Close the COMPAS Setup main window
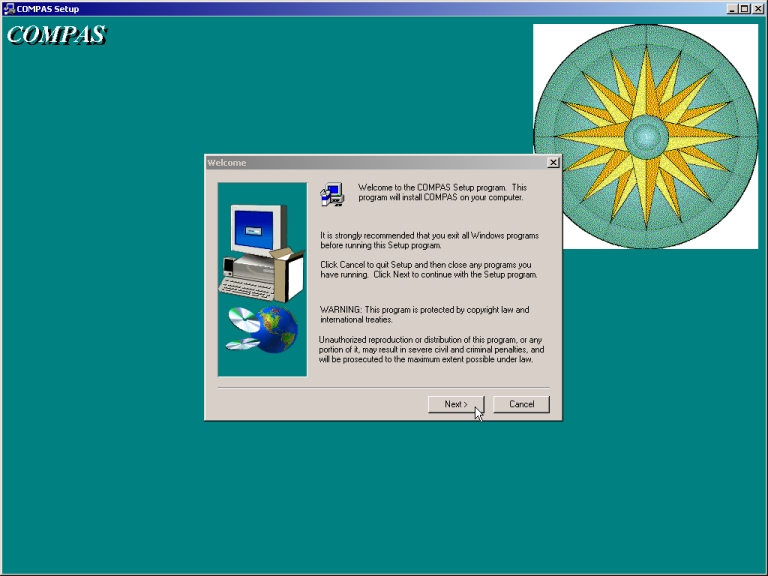Viewport: 768px width, 576px height. click(x=757, y=9)
